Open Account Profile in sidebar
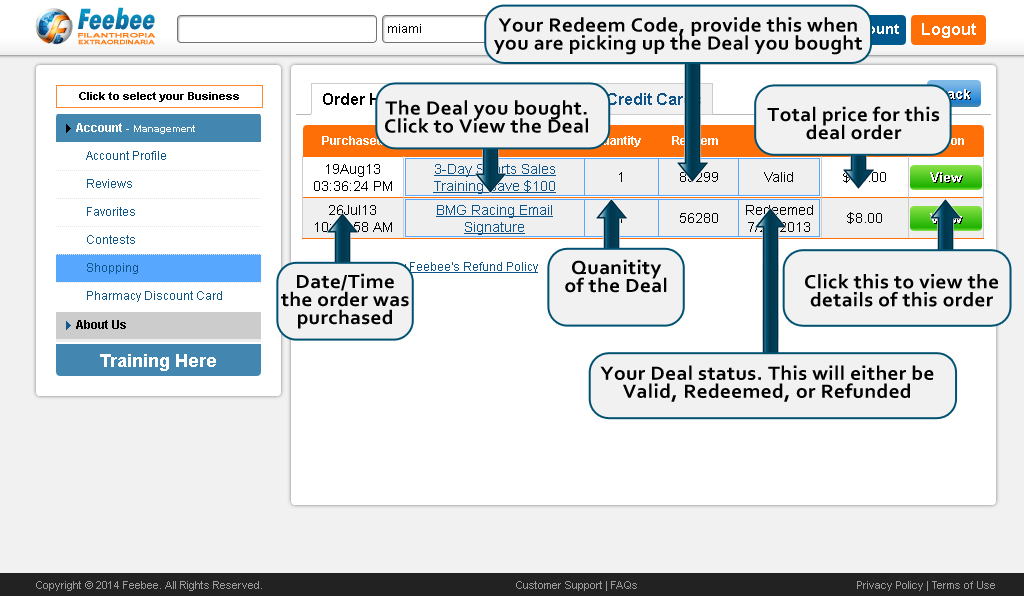 [126, 156]
